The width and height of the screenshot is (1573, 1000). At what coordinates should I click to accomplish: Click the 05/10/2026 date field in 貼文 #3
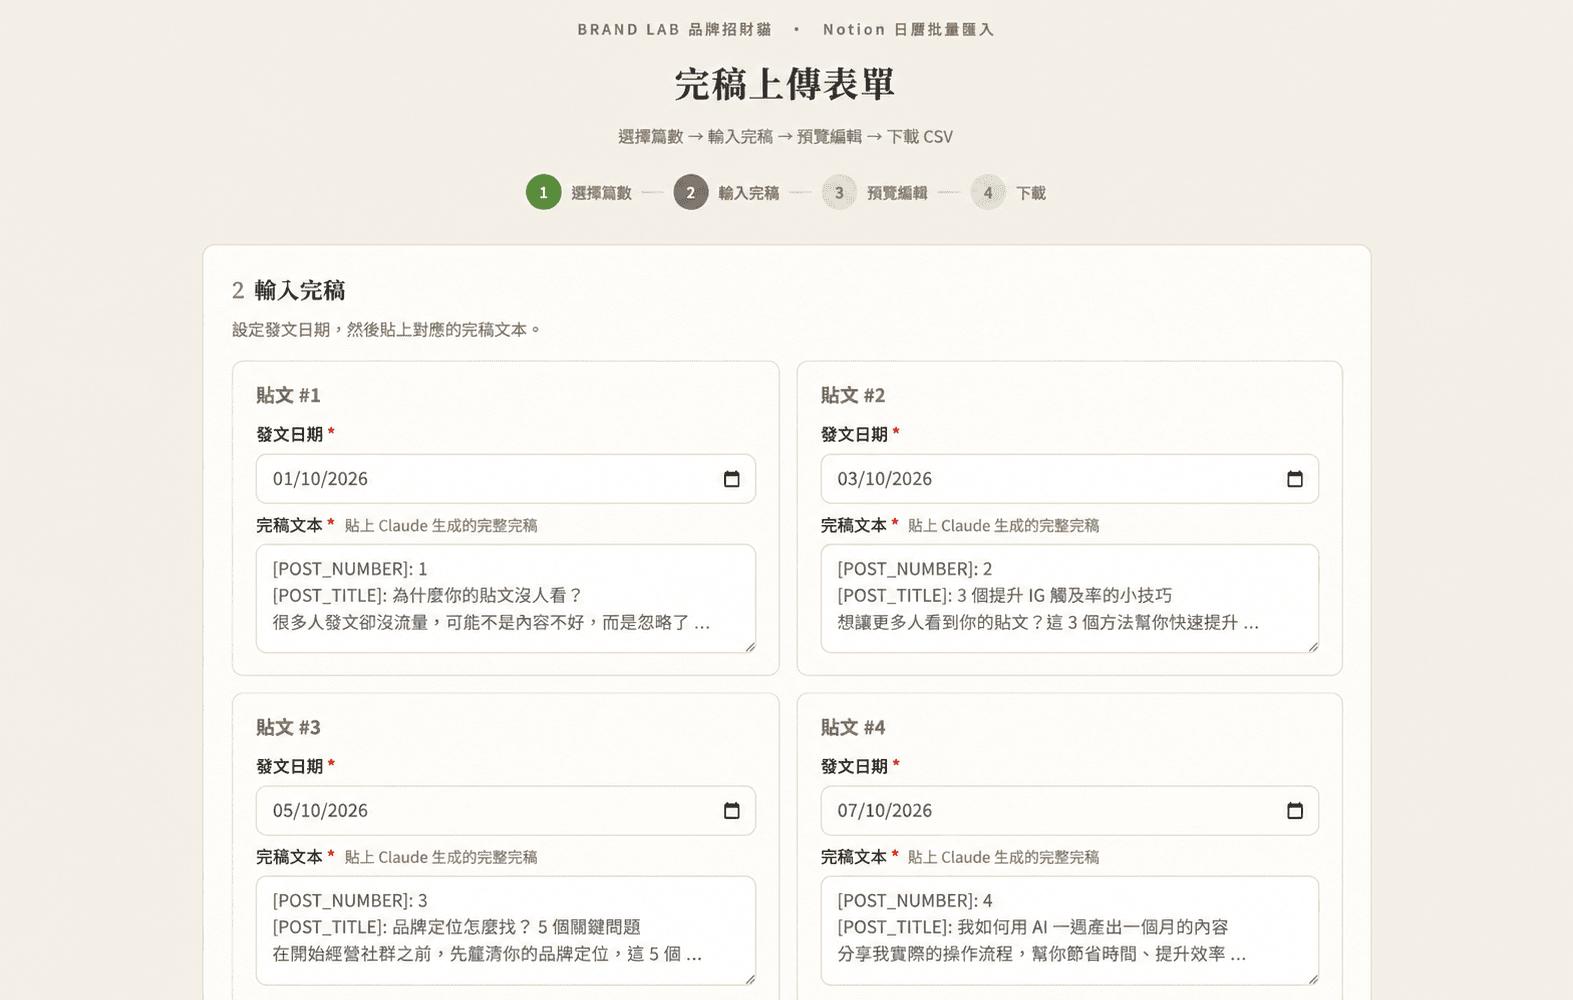(506, 811)
